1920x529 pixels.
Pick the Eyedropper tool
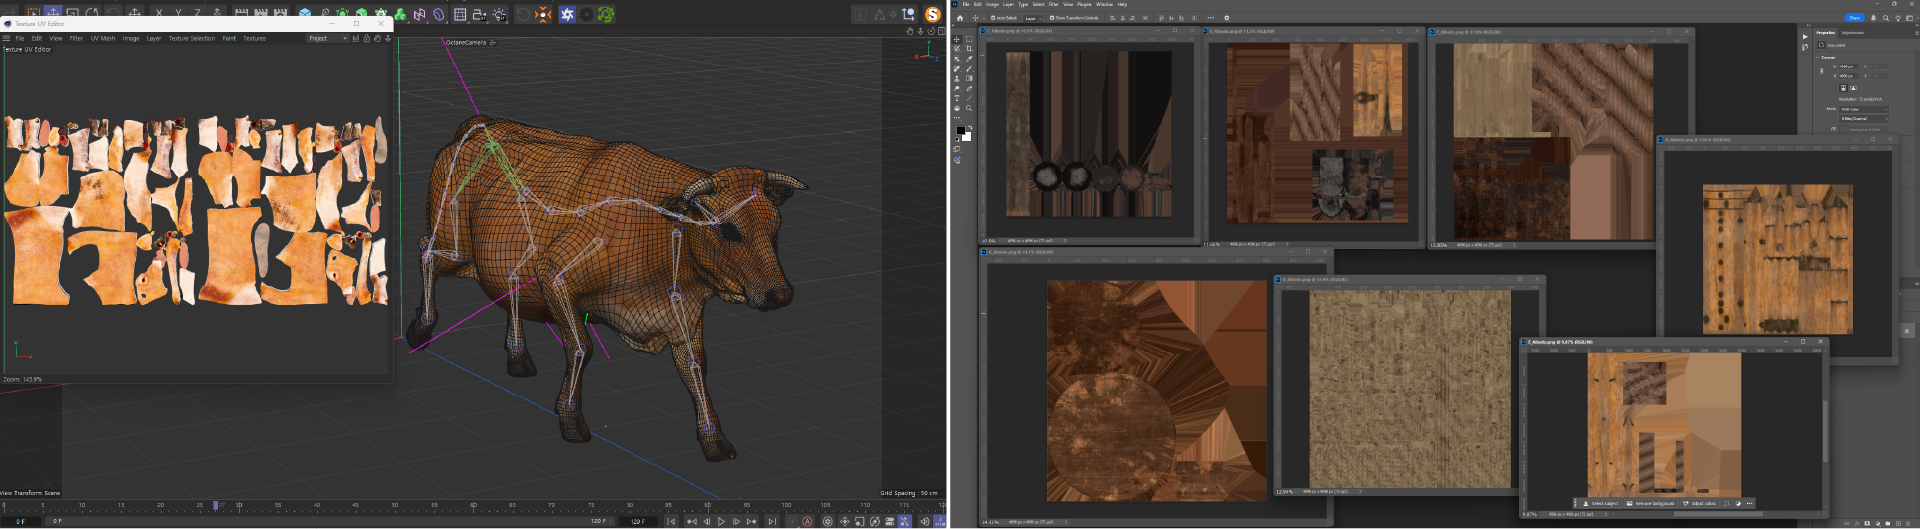pos(969,59)
